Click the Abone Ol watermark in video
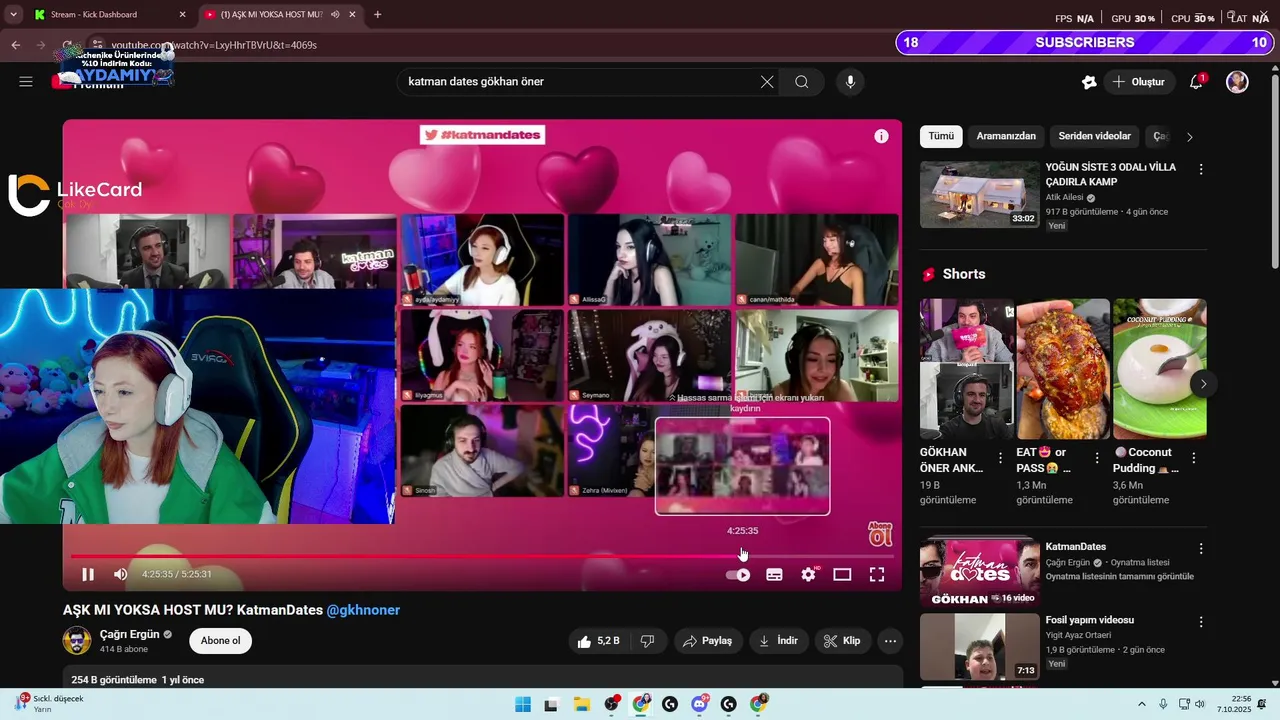The width and height of the screenshot is (1280, 720). coord(880,534)
